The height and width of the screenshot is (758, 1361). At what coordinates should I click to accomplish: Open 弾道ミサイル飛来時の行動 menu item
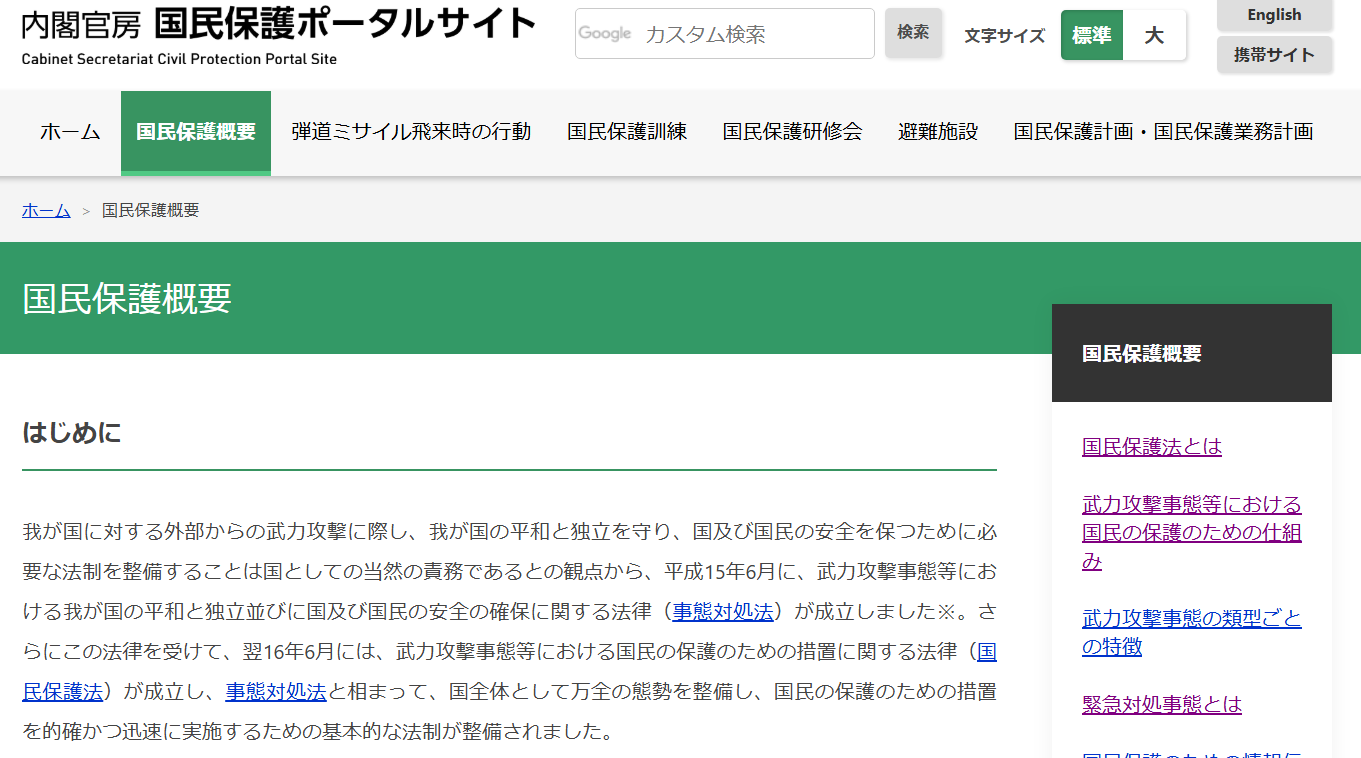411,132
